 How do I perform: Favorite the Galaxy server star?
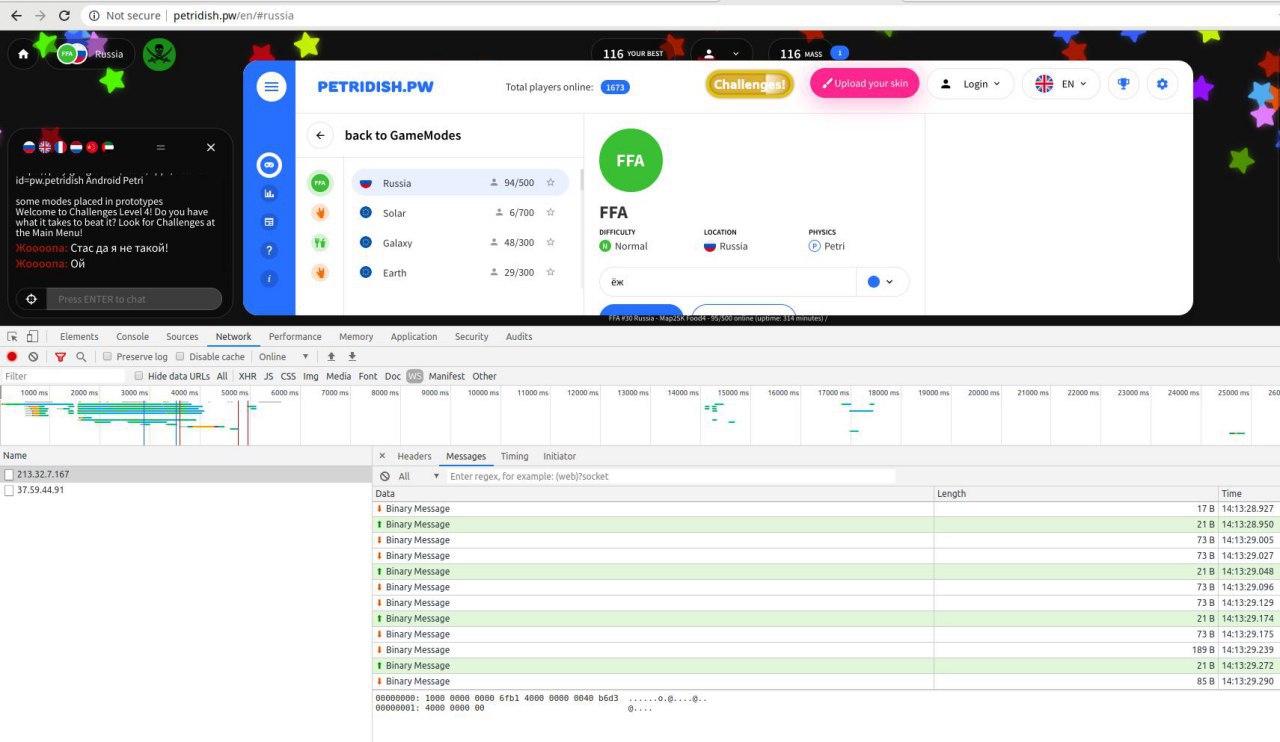550,243
